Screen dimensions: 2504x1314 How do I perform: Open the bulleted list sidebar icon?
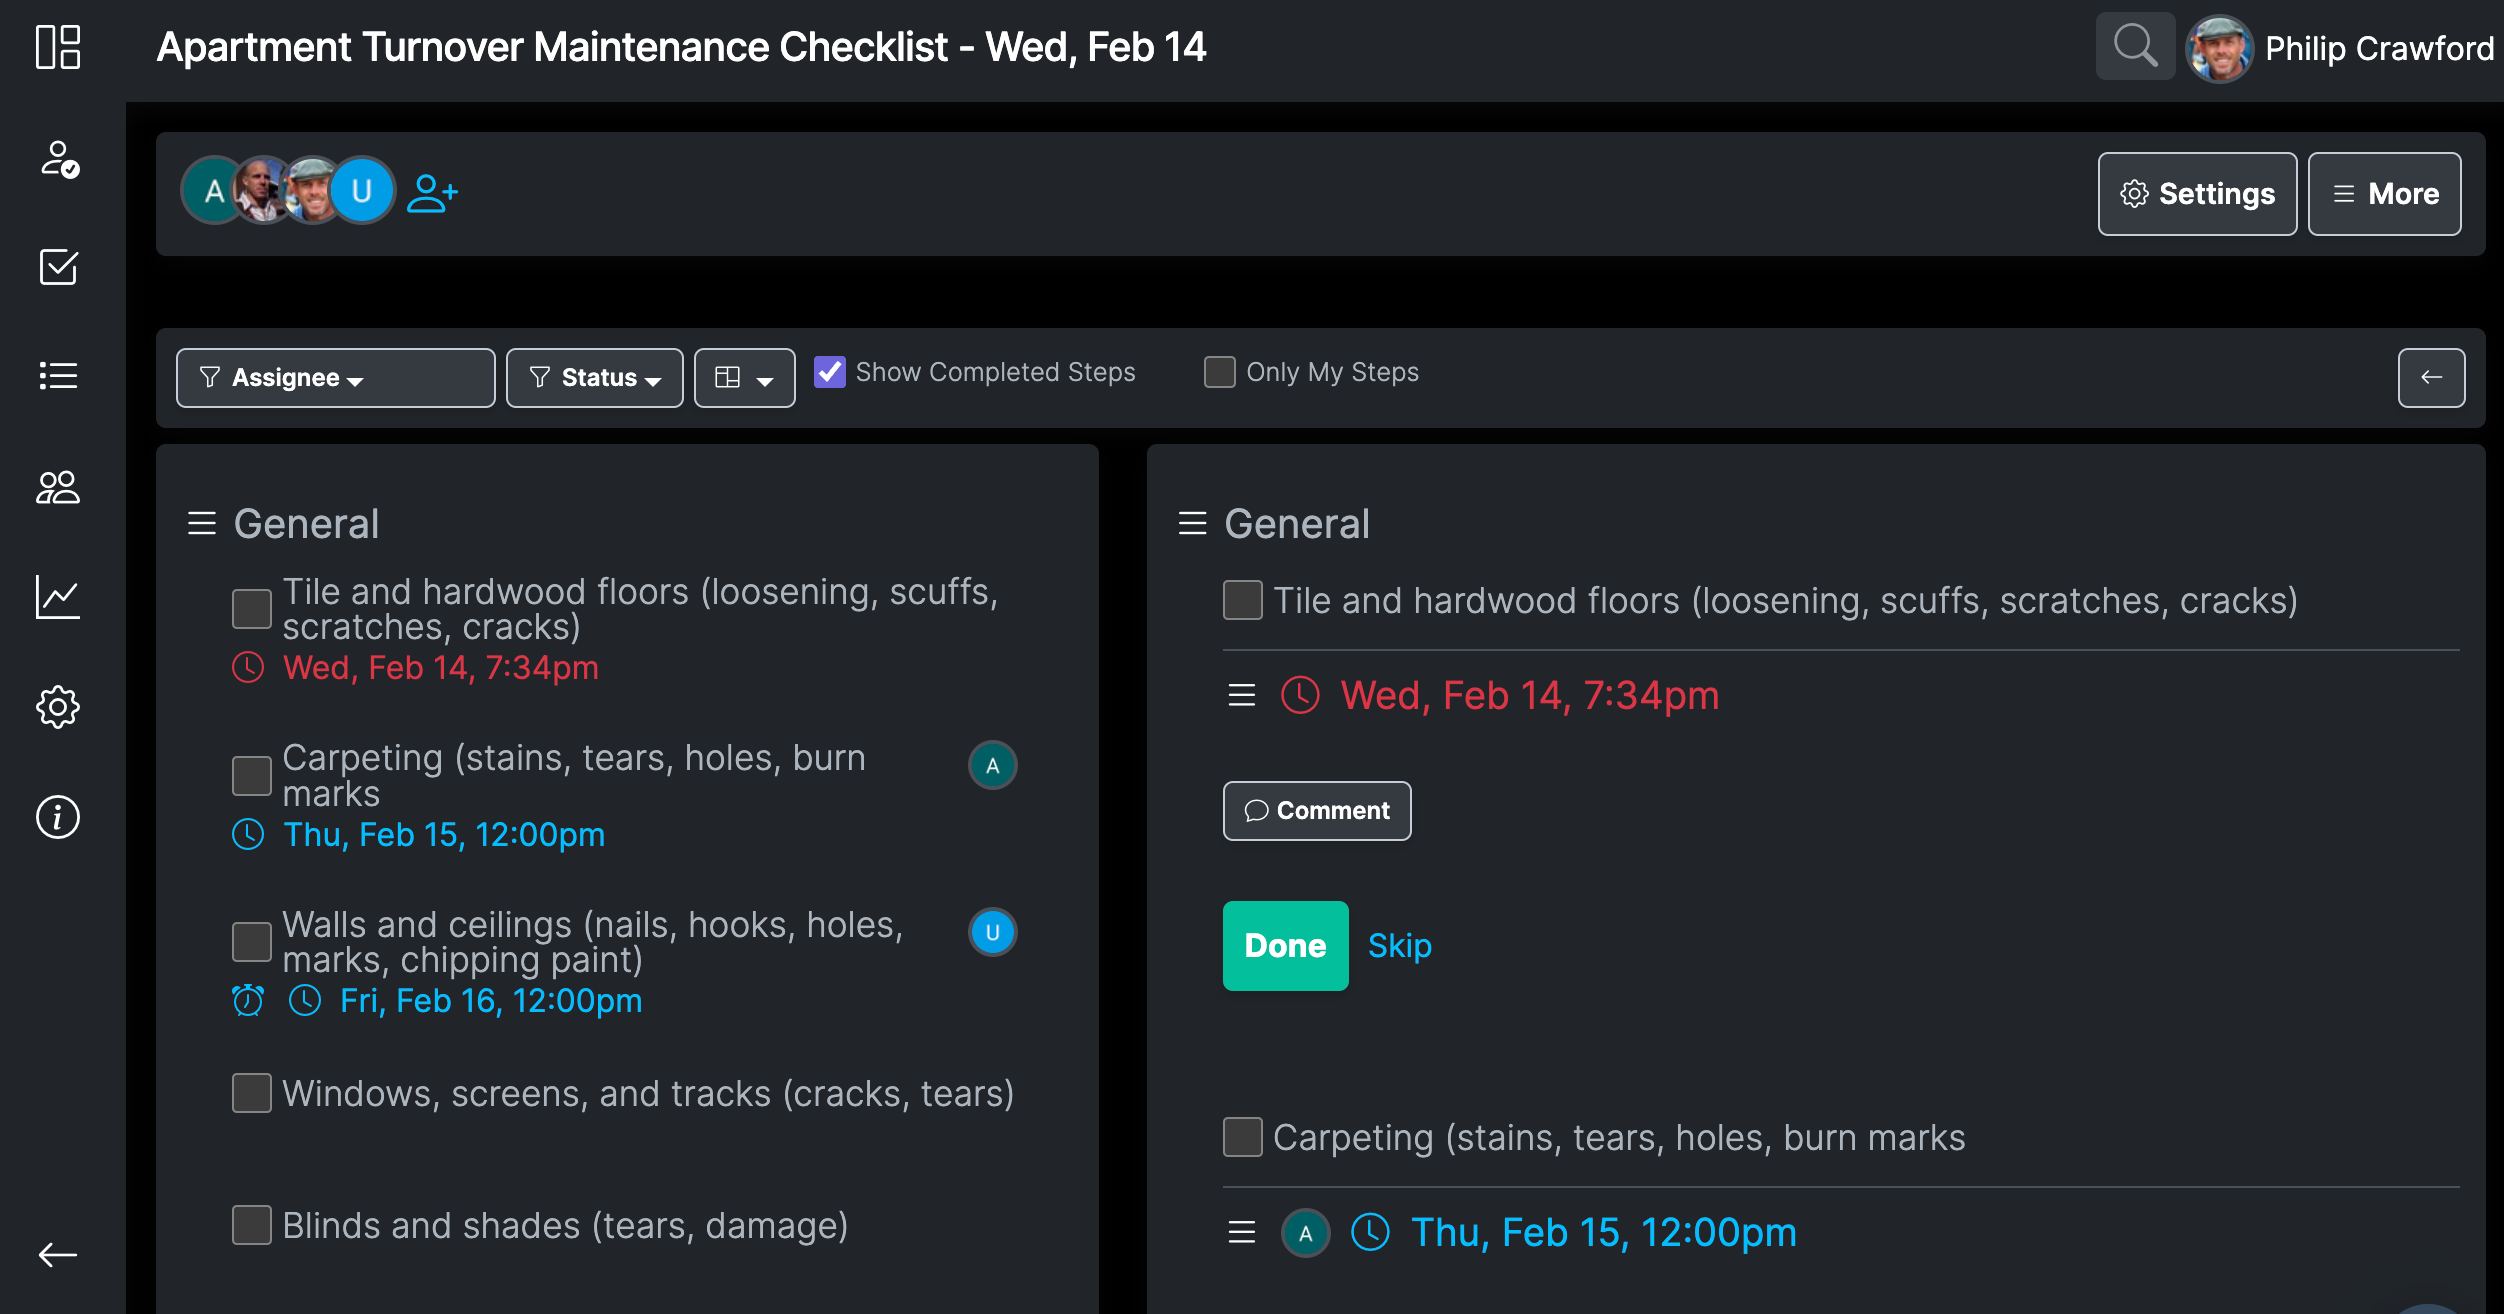(58, 376)
